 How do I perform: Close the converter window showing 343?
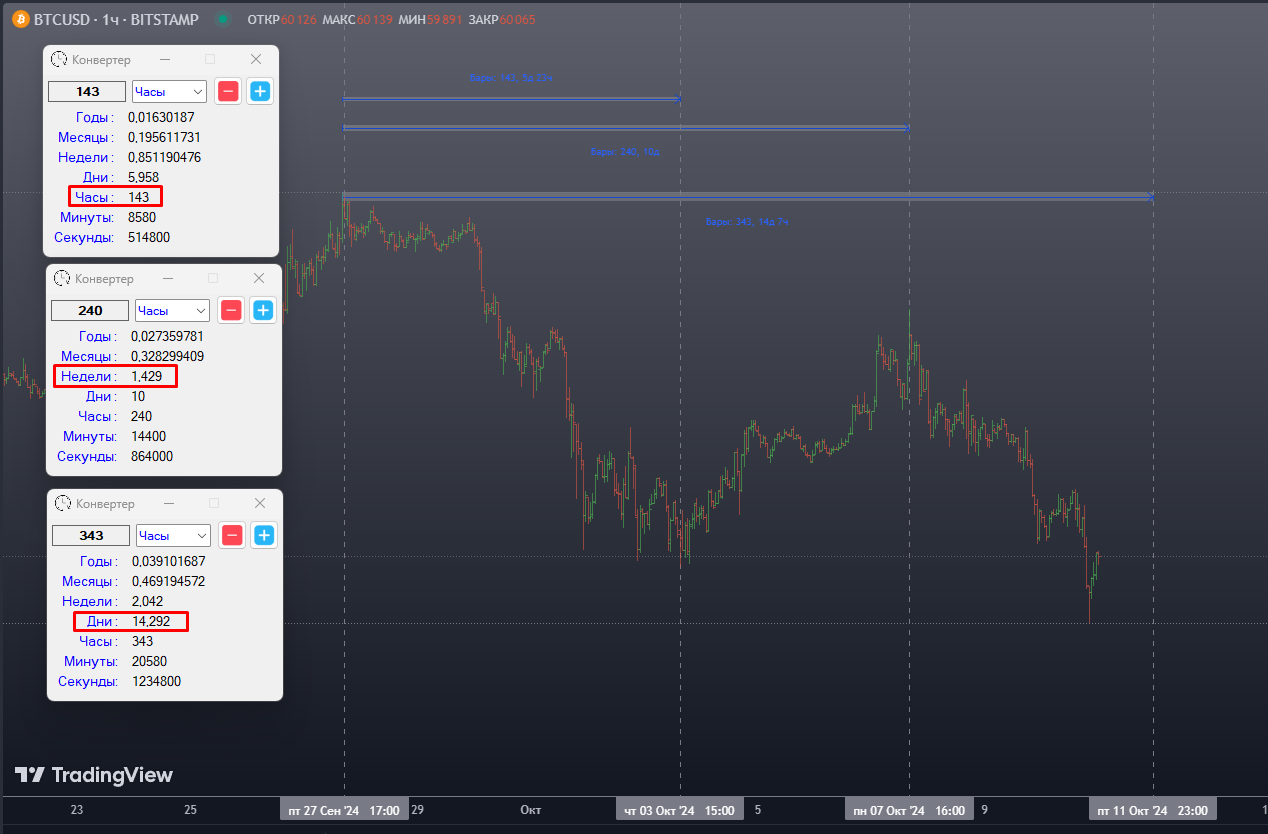tap(260, 503)
